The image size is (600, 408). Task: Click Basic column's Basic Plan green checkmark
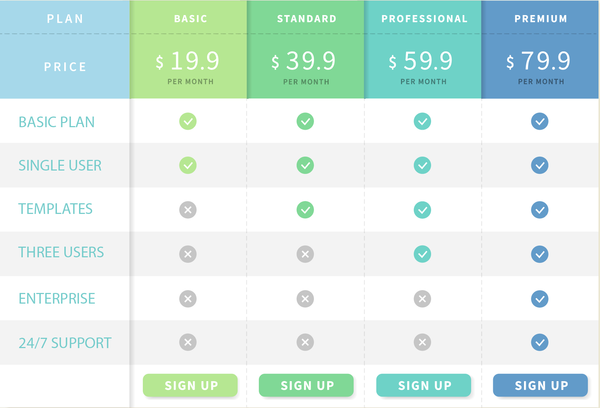[x=188, y=121]
